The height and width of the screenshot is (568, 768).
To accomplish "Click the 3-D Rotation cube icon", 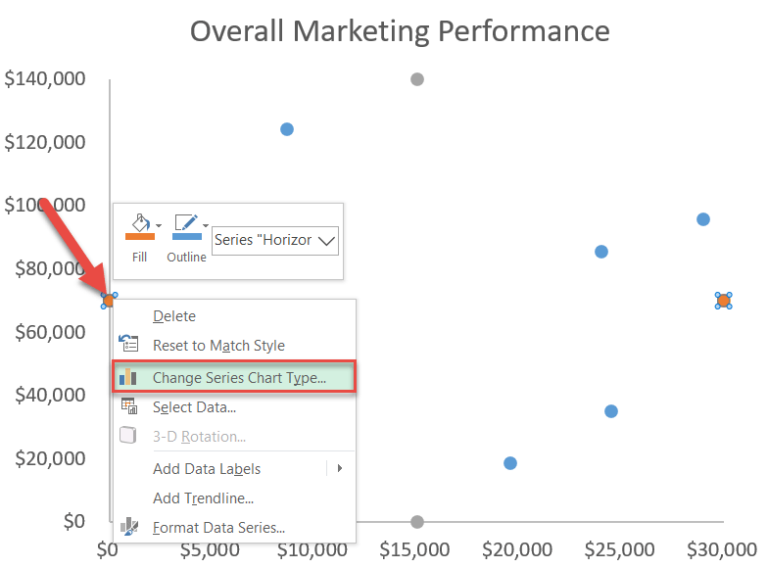I will tap(128, 435).
